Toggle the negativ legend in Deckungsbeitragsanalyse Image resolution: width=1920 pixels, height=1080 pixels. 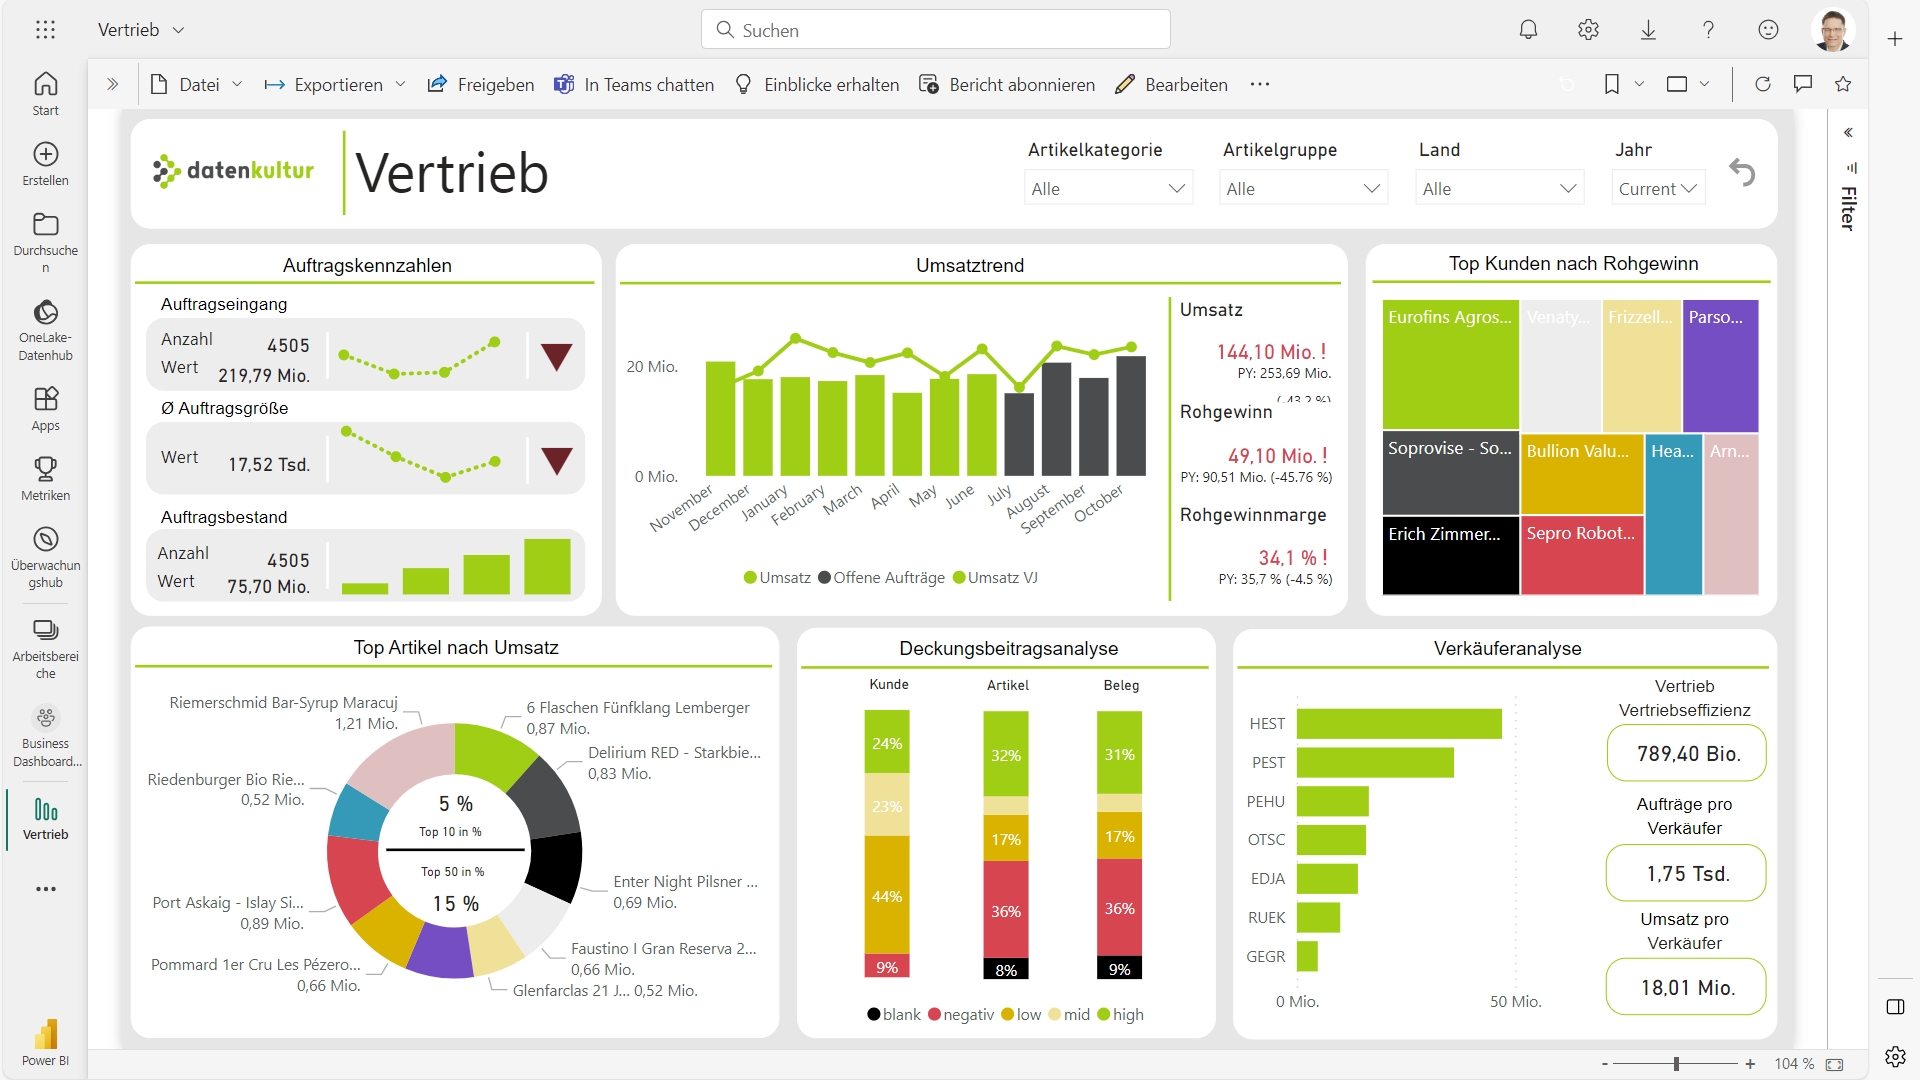pyautogui.click(x=962, y=1014)
